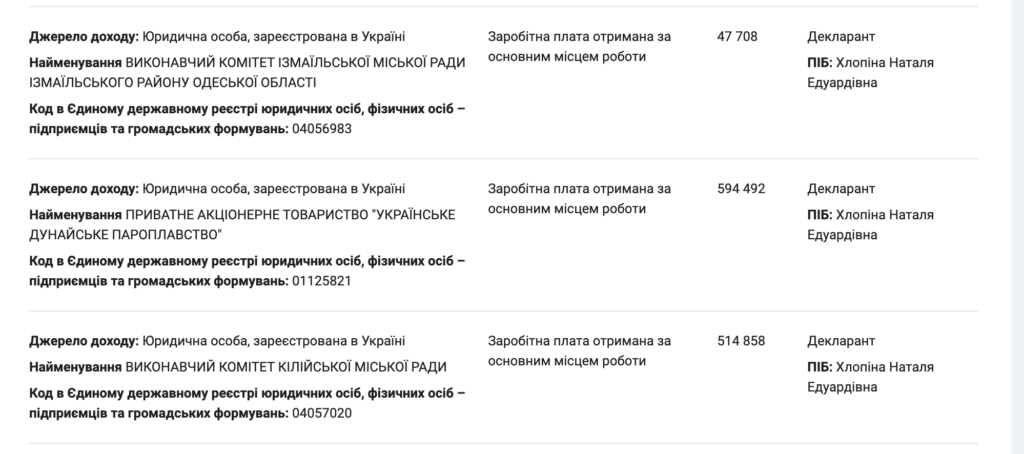Click the name ВИКОНАВЧИЙ КОМІТЕТ КІЛІЙСЬКОЇ МІСЬКОЇ РАДИ
Image resolution: width=1024 pixels, height=454 pixels.
click(x=285, y=366)
